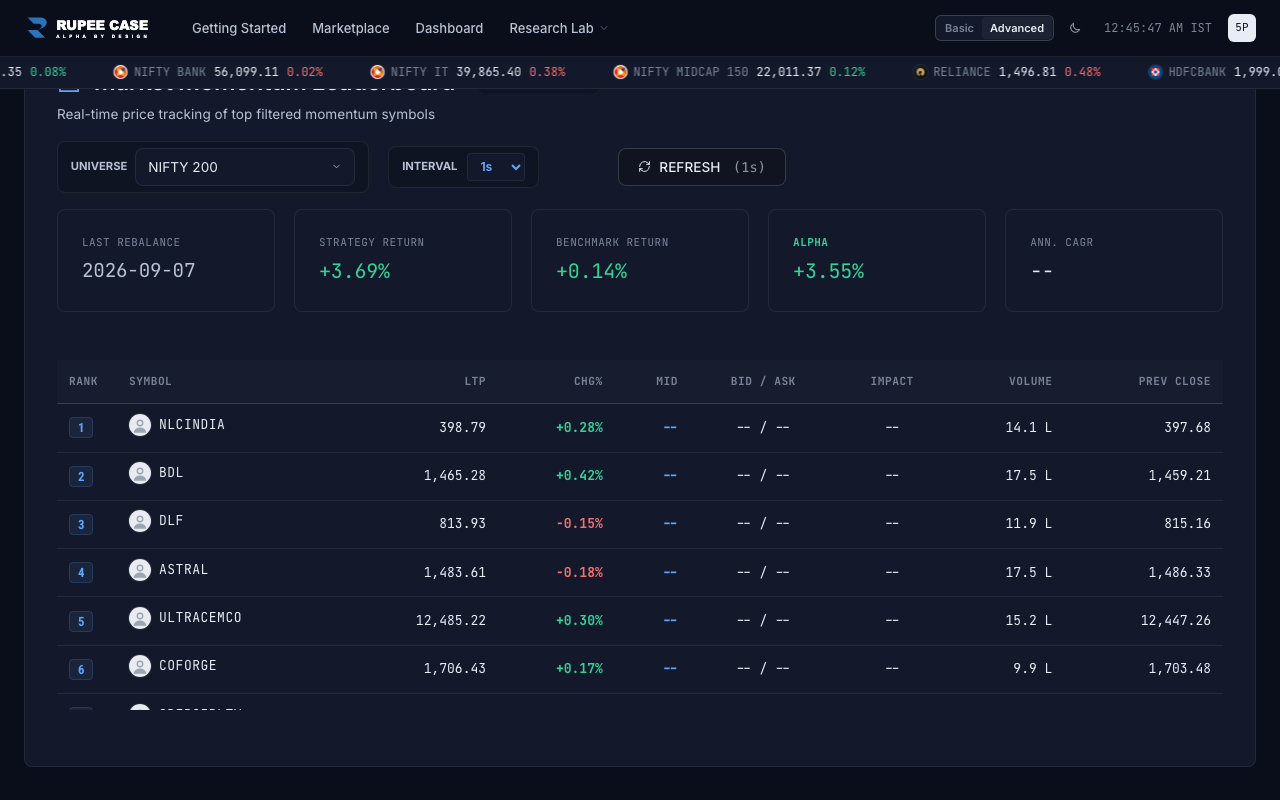Sort by the VOLUME column header

click(1030, 381)
